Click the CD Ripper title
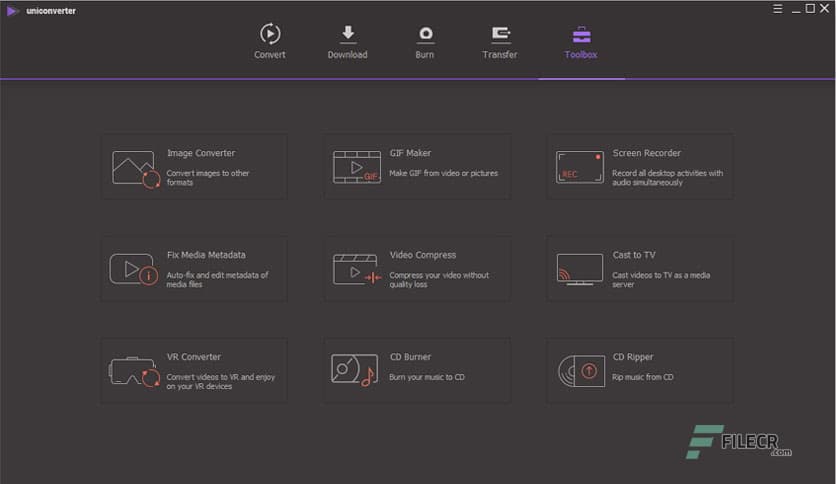Screen dimensions: 836x484 click(x=633, y=357)
